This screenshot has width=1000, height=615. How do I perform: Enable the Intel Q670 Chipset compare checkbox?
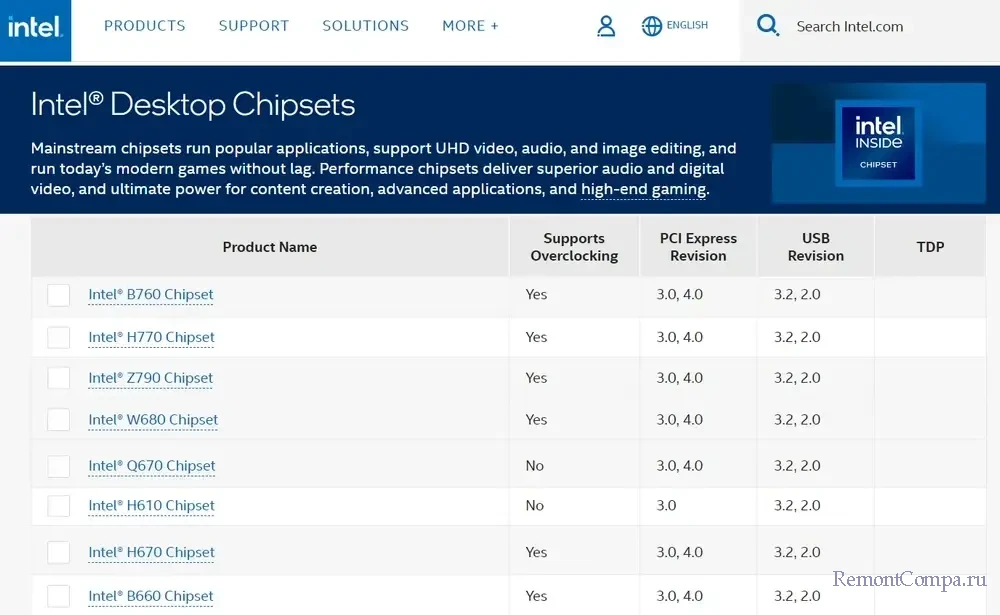[59, 466]
